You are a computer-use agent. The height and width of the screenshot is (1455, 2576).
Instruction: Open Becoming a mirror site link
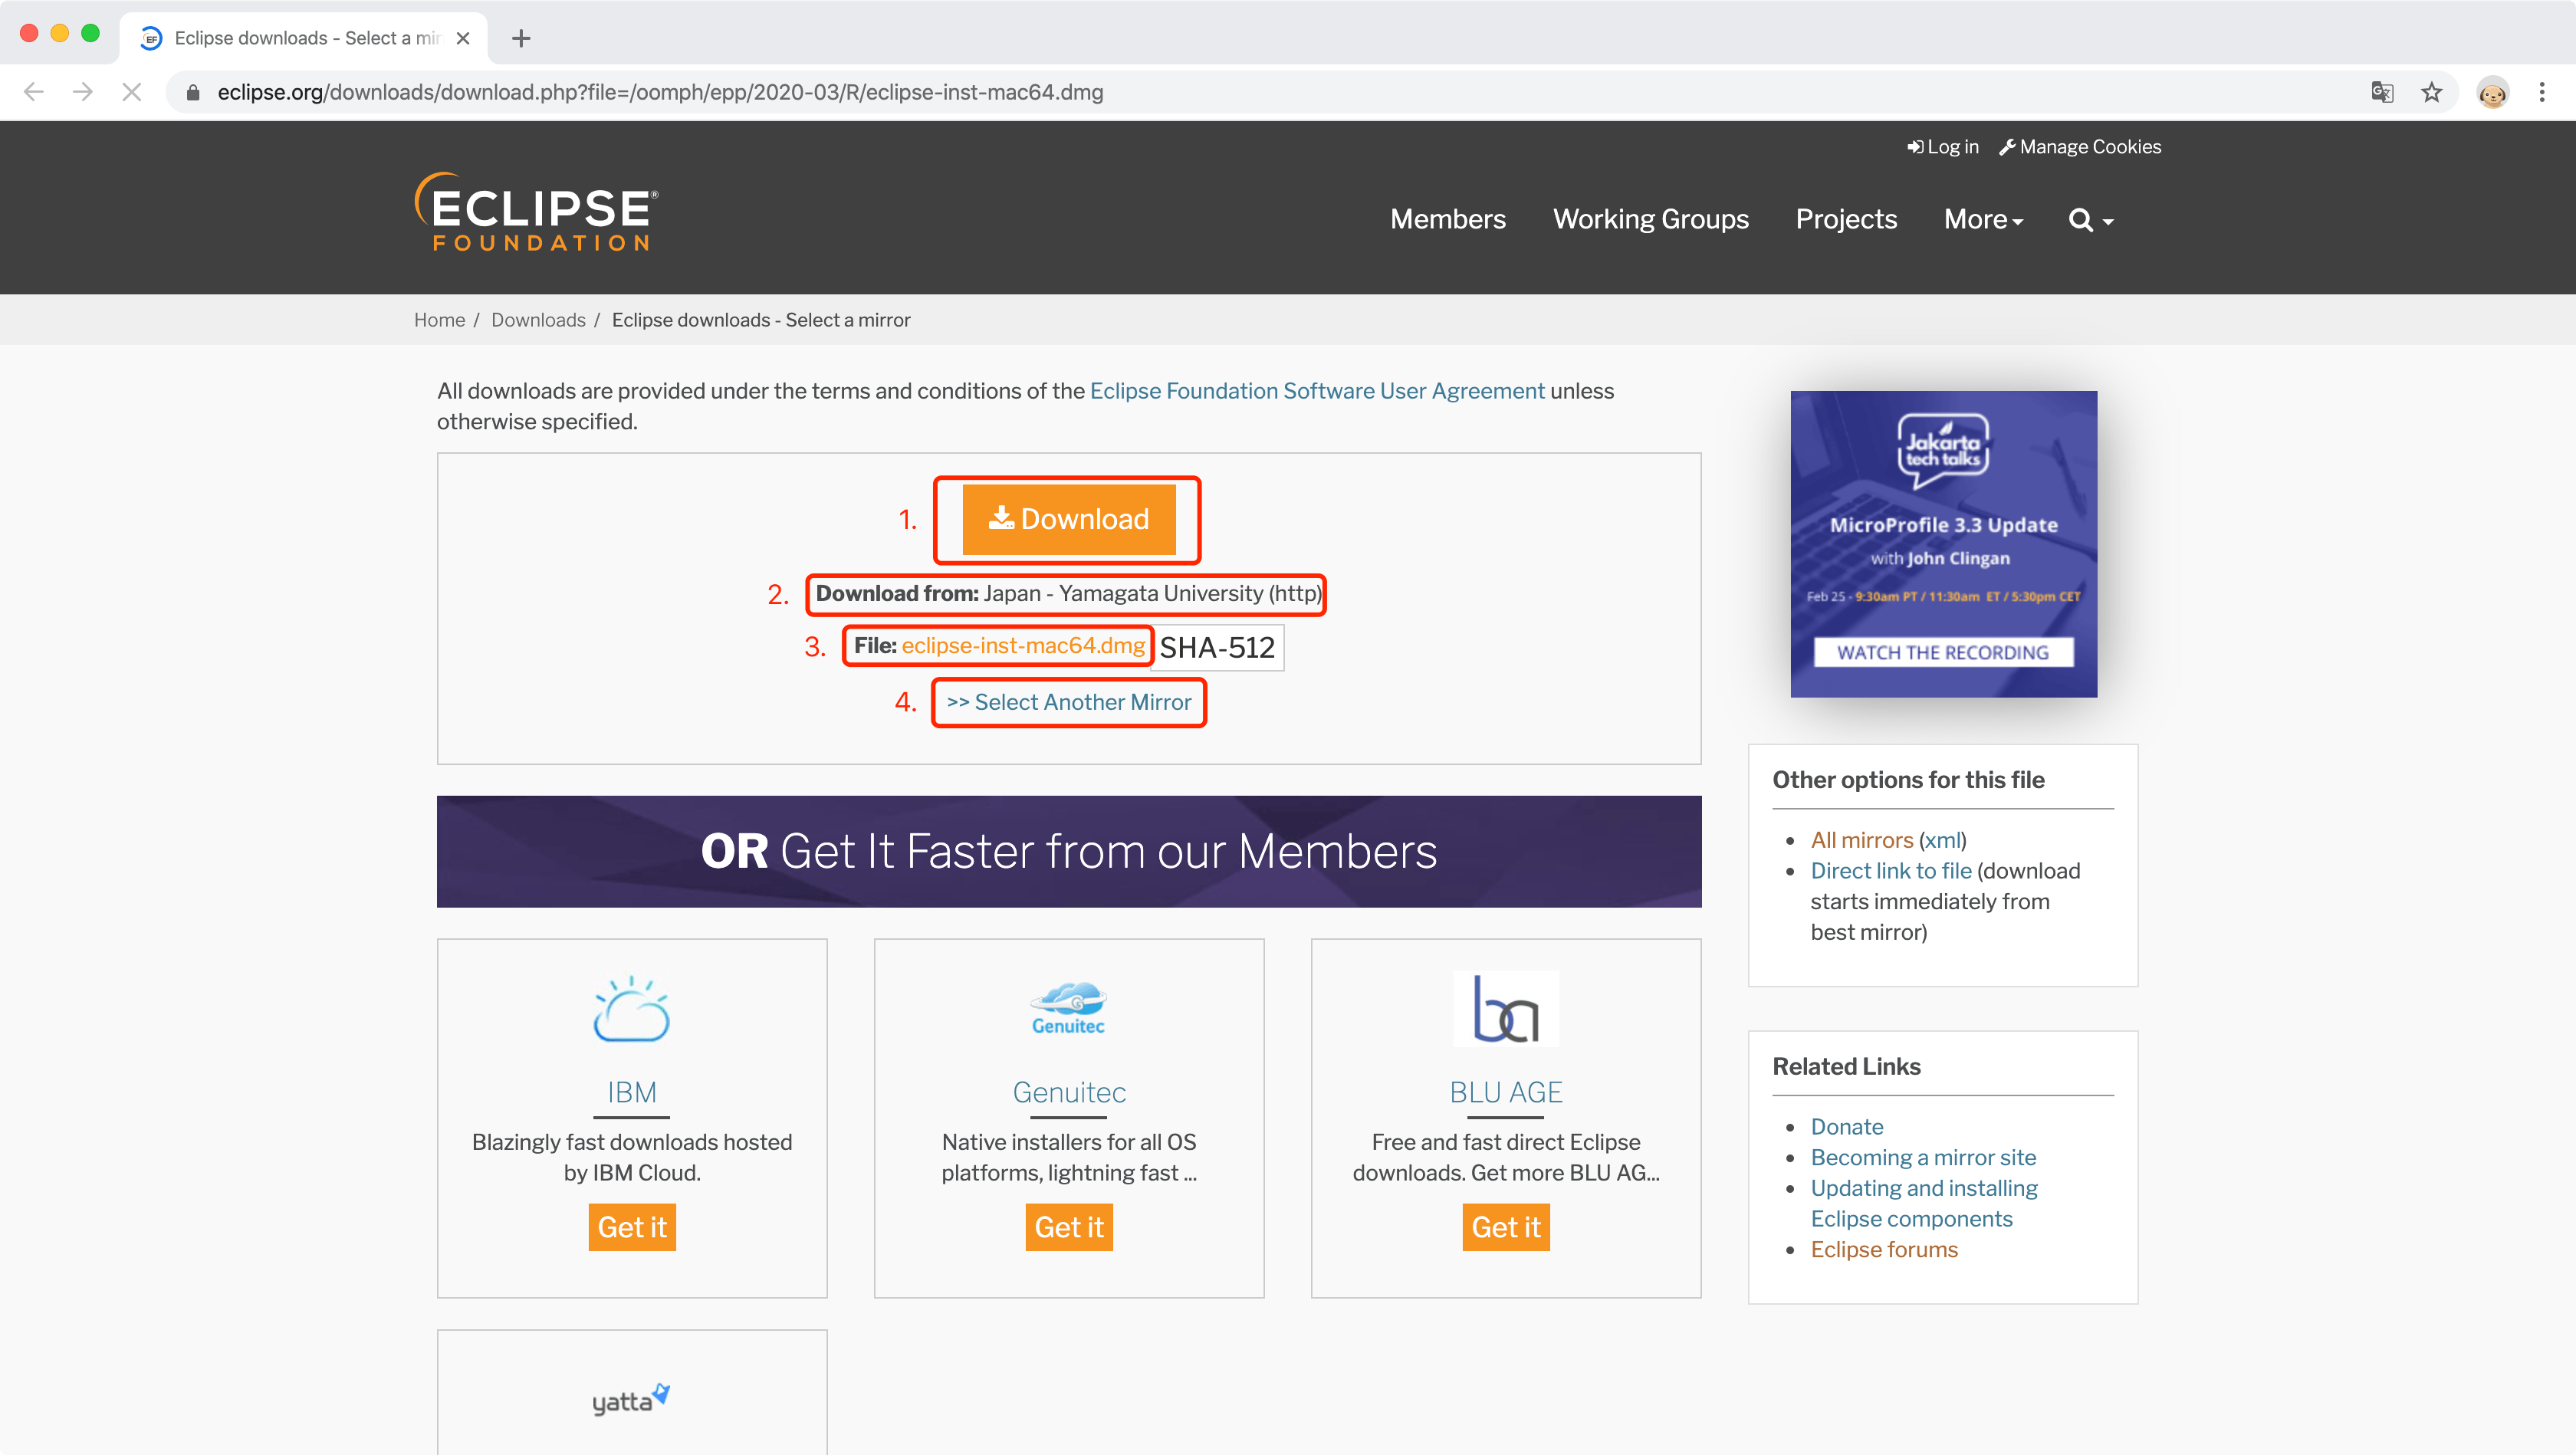click(x=1923, y=1158)
